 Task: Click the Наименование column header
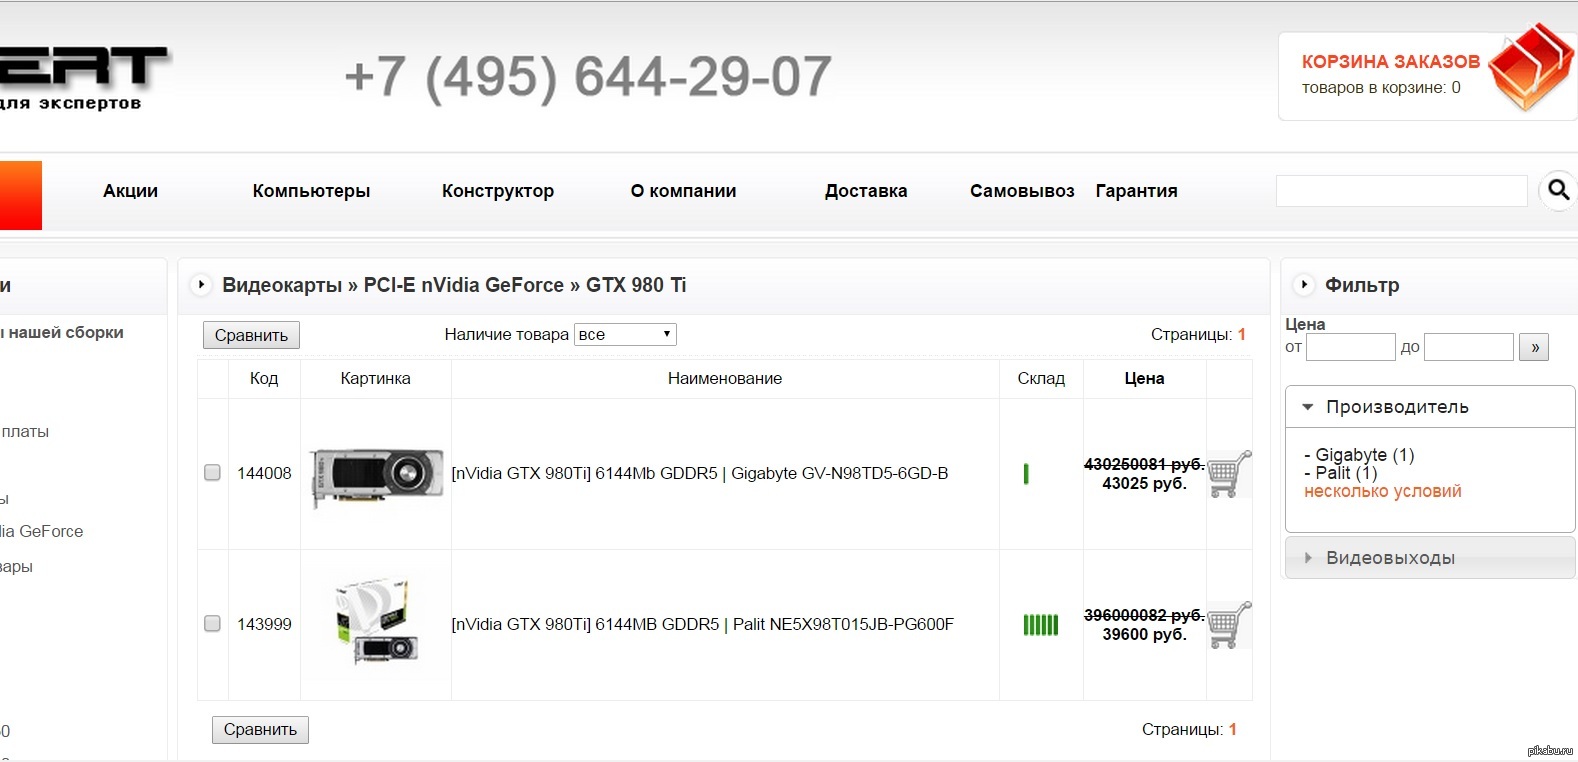[725, 379]
